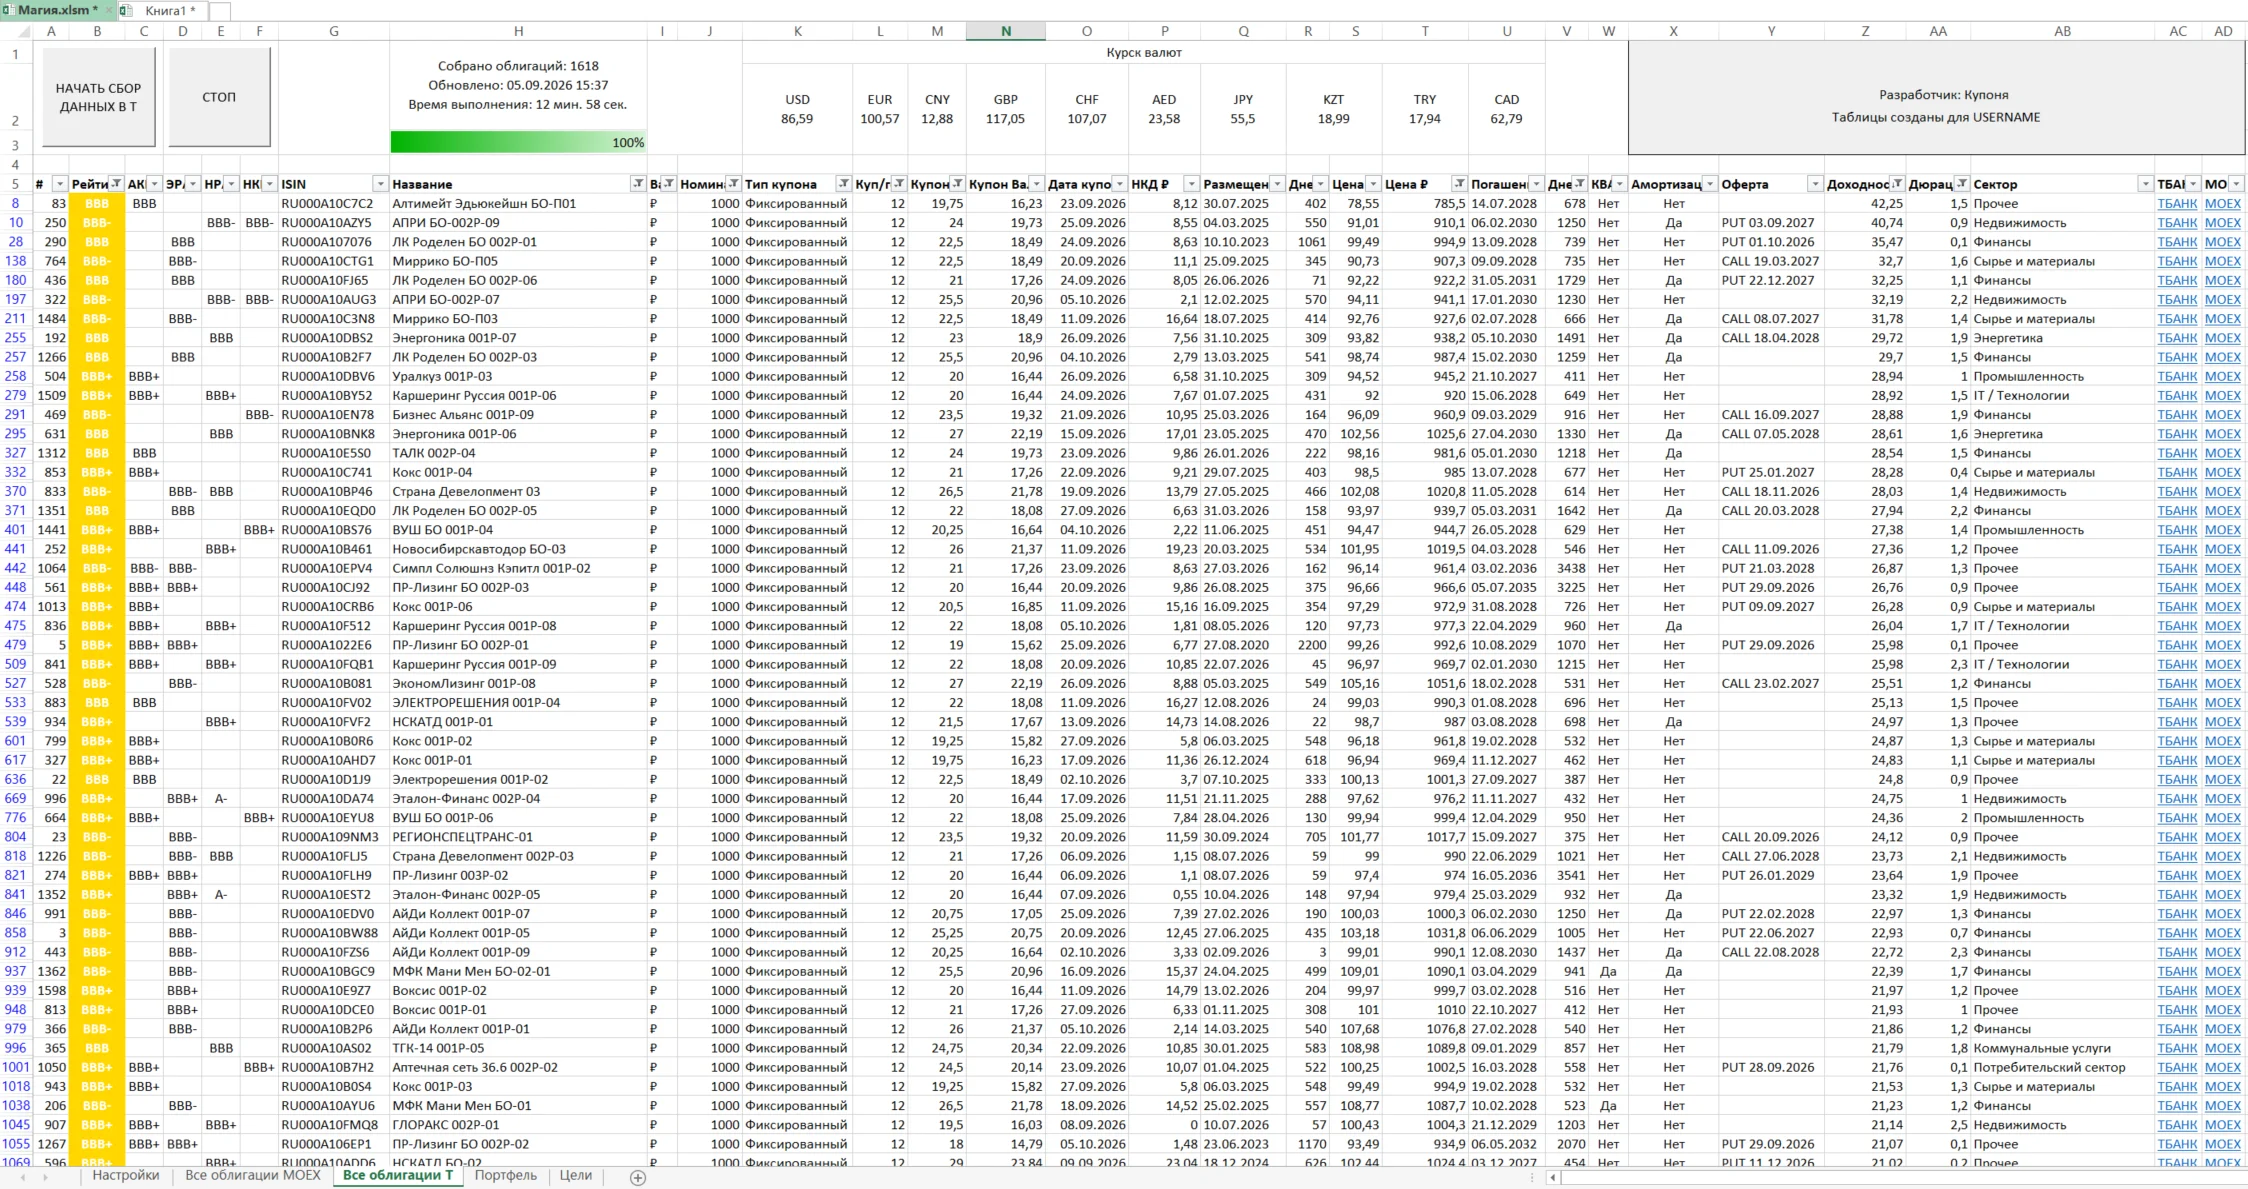
Task: Open the Цели sheet tab
Action: pos(576,1176)
